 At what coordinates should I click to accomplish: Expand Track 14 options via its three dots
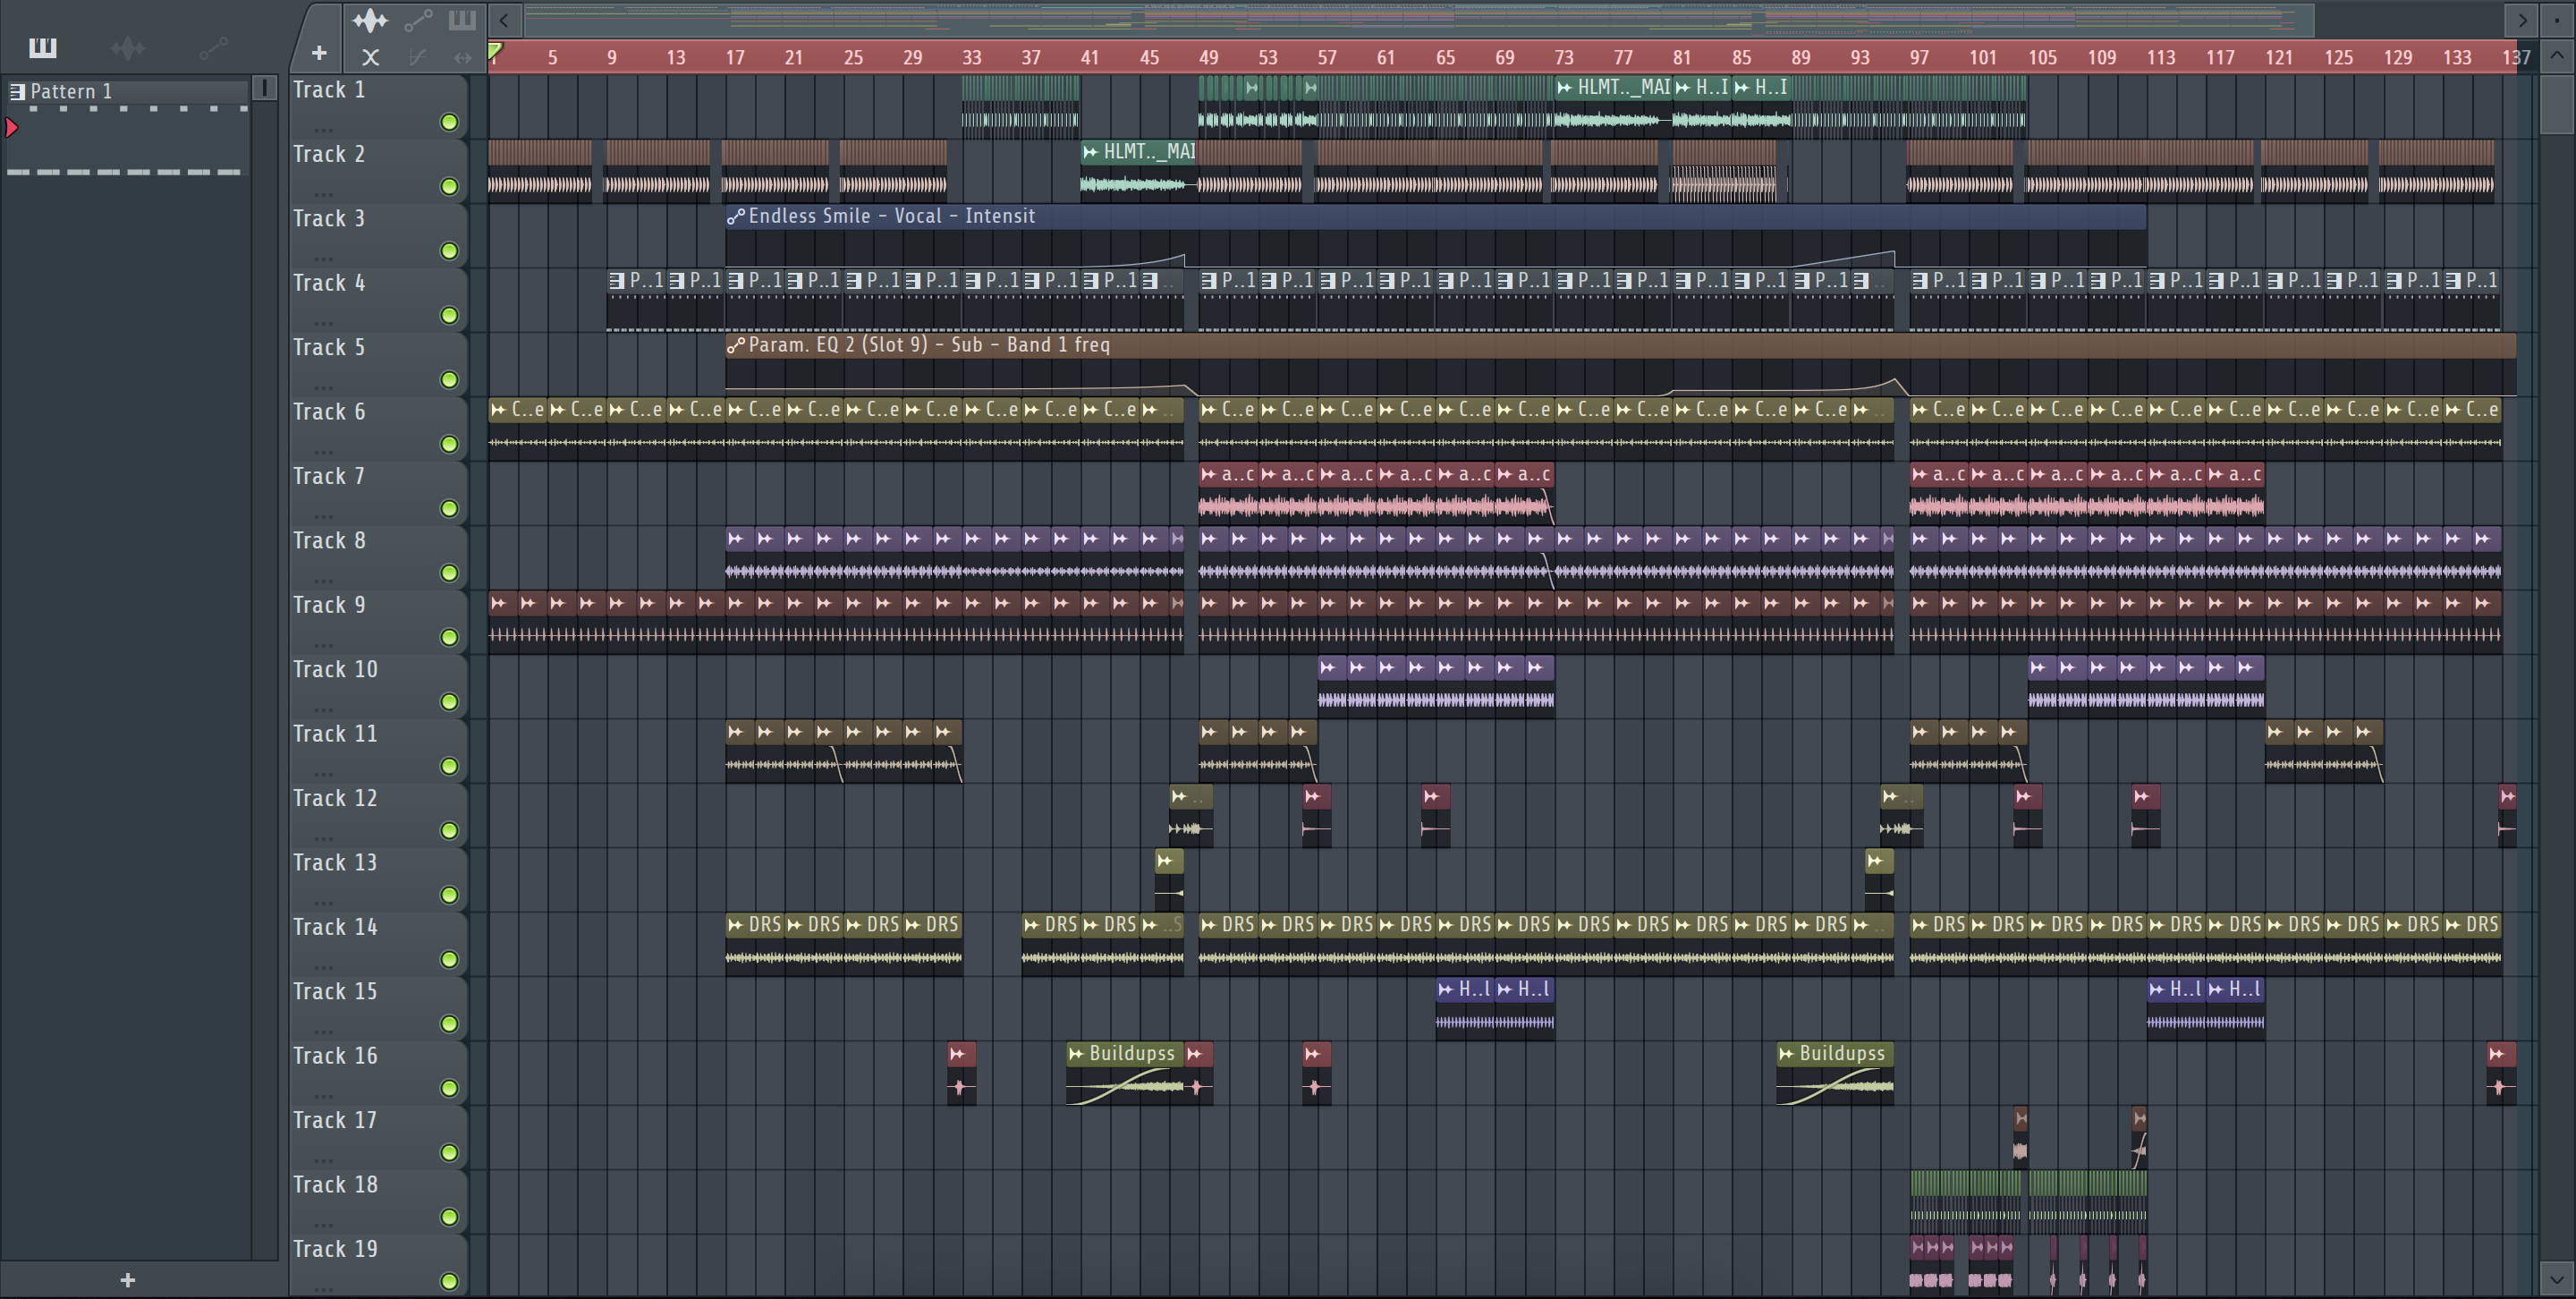322,967
